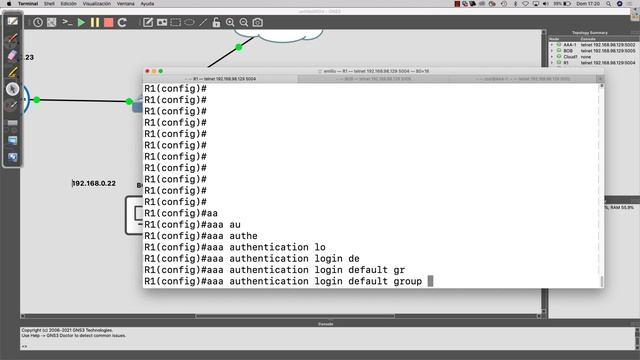
Task: Click the 192.168.0.22 label on canvas
Action: click(x=94, y=183)
